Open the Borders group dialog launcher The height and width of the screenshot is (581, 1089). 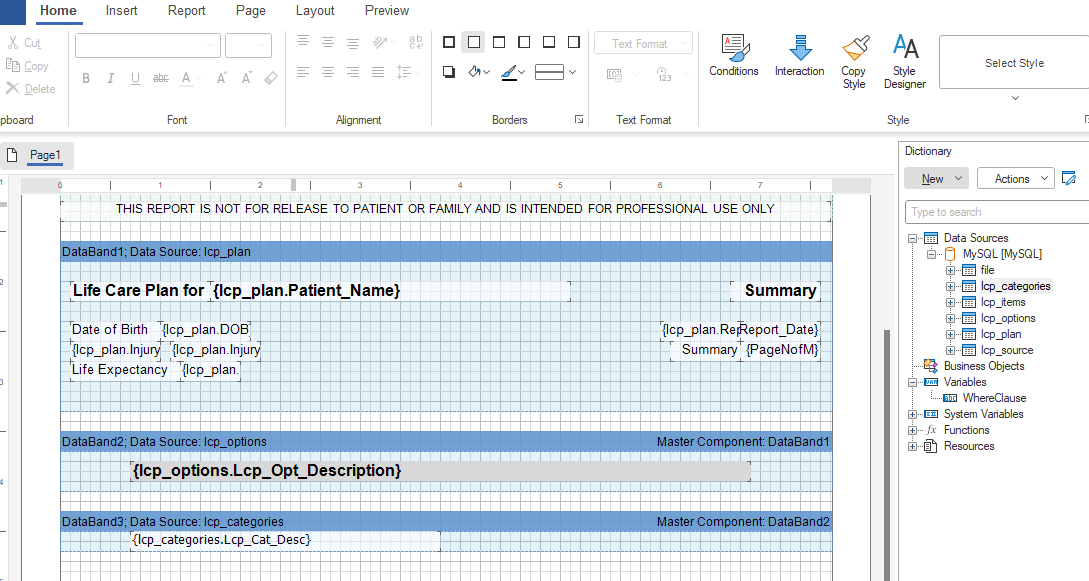coord(579,119)
